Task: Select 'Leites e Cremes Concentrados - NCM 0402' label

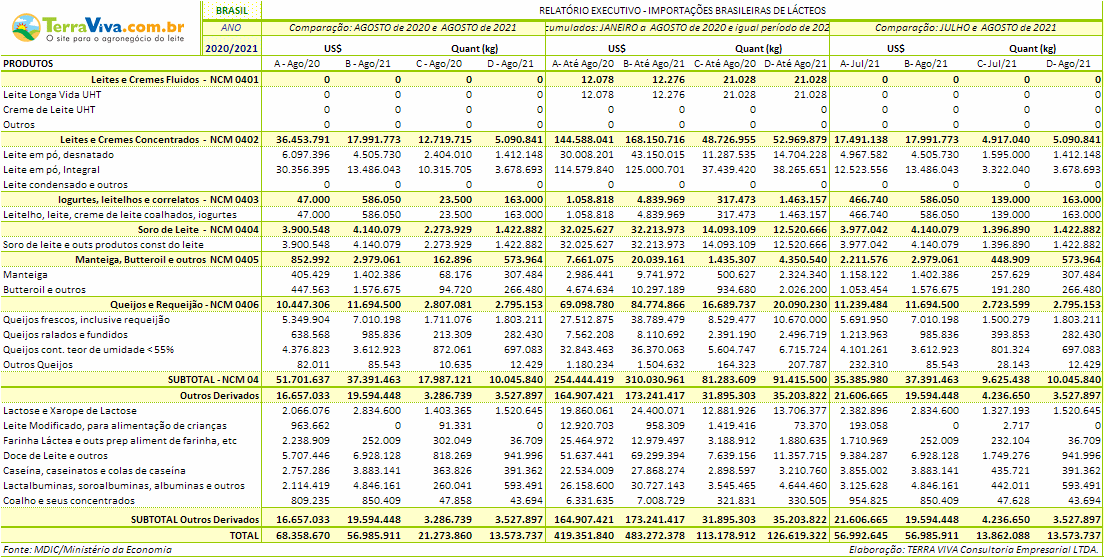Action: (x=160, y=140)
